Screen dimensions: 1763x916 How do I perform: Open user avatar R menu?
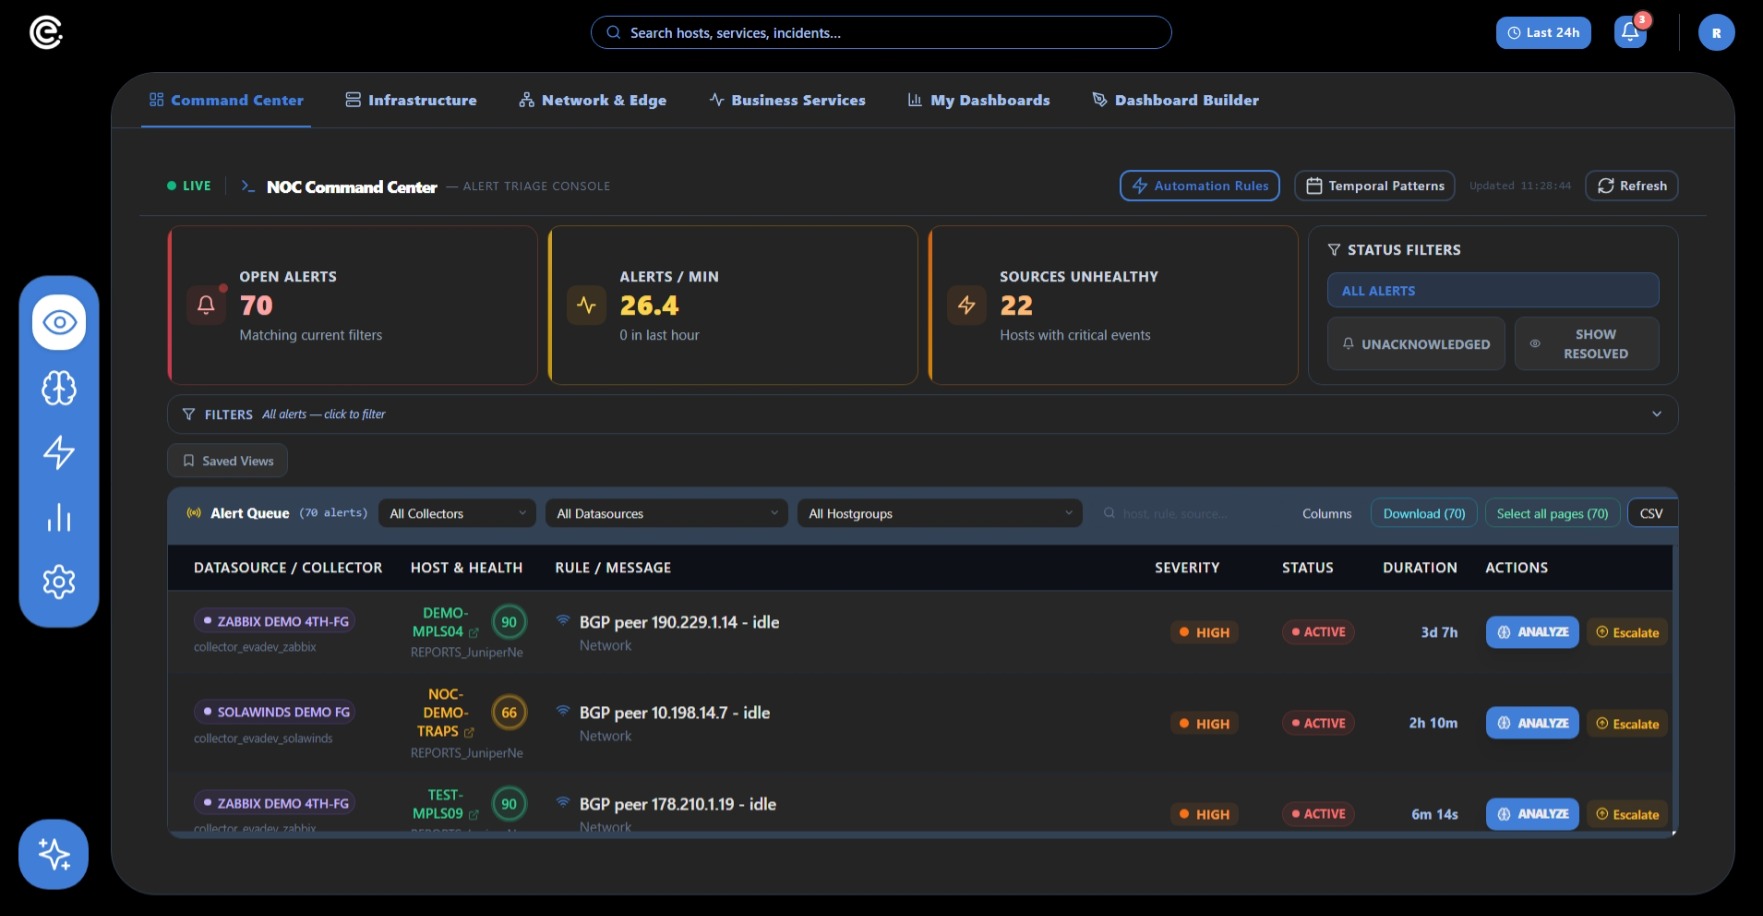1716,32
